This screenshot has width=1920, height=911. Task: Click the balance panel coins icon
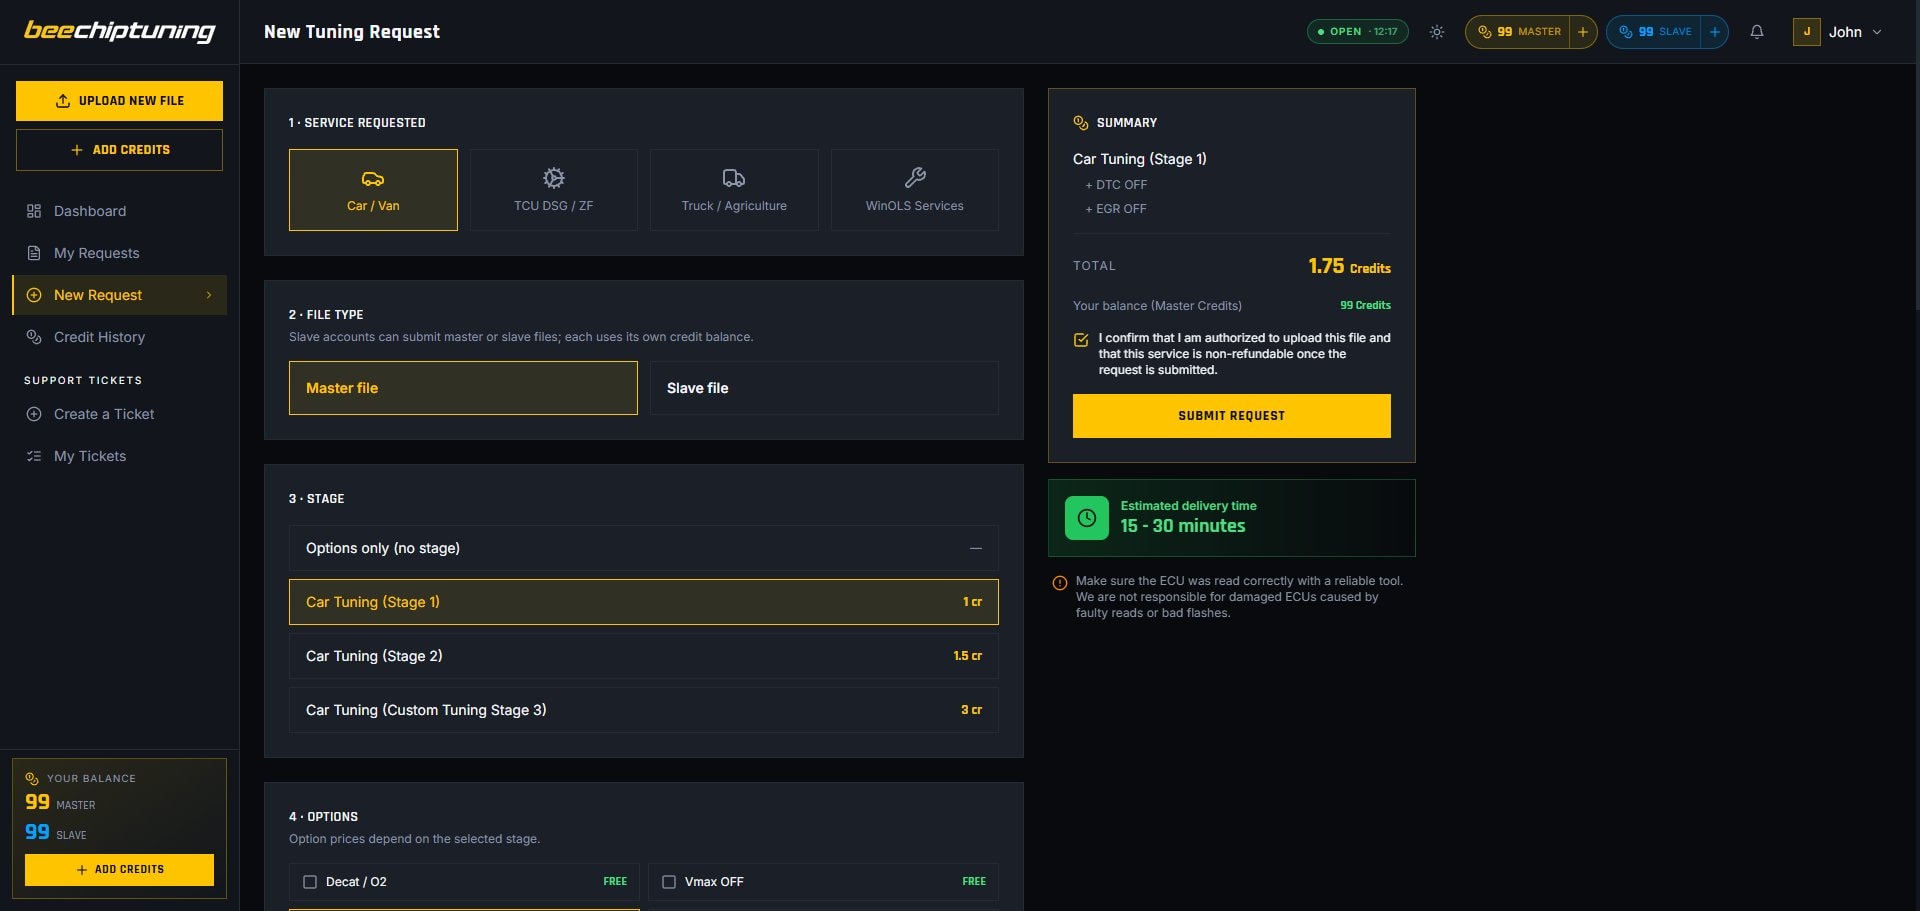pyautogui.click(x=32, y=779)
